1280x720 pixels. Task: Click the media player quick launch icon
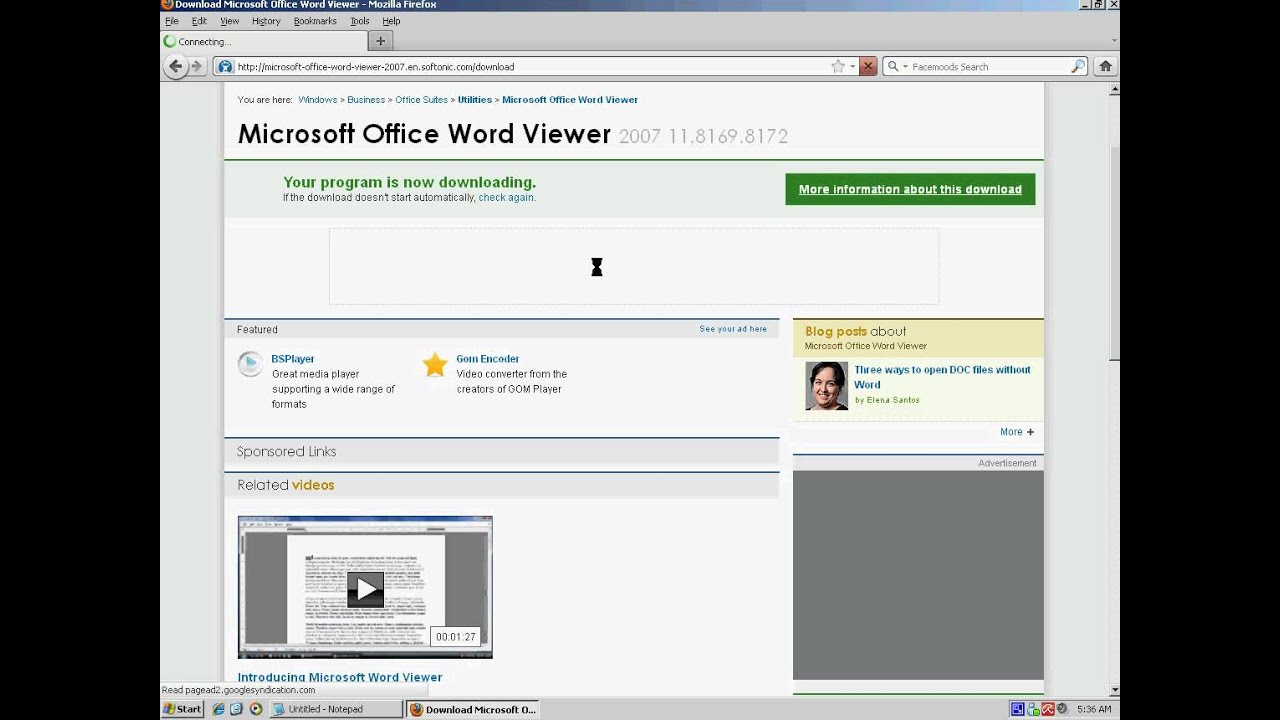tap(256, 709)
